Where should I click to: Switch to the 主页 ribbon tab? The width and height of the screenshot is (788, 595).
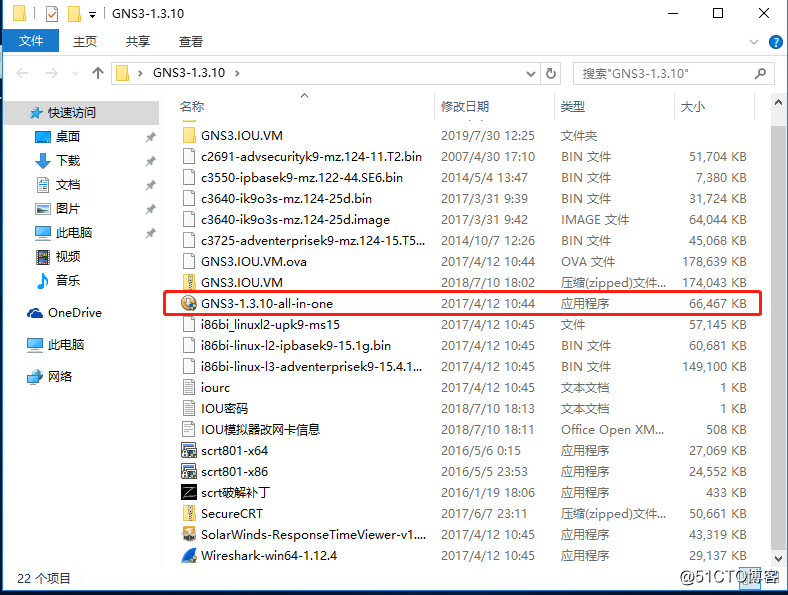click(x=84, y=41)
